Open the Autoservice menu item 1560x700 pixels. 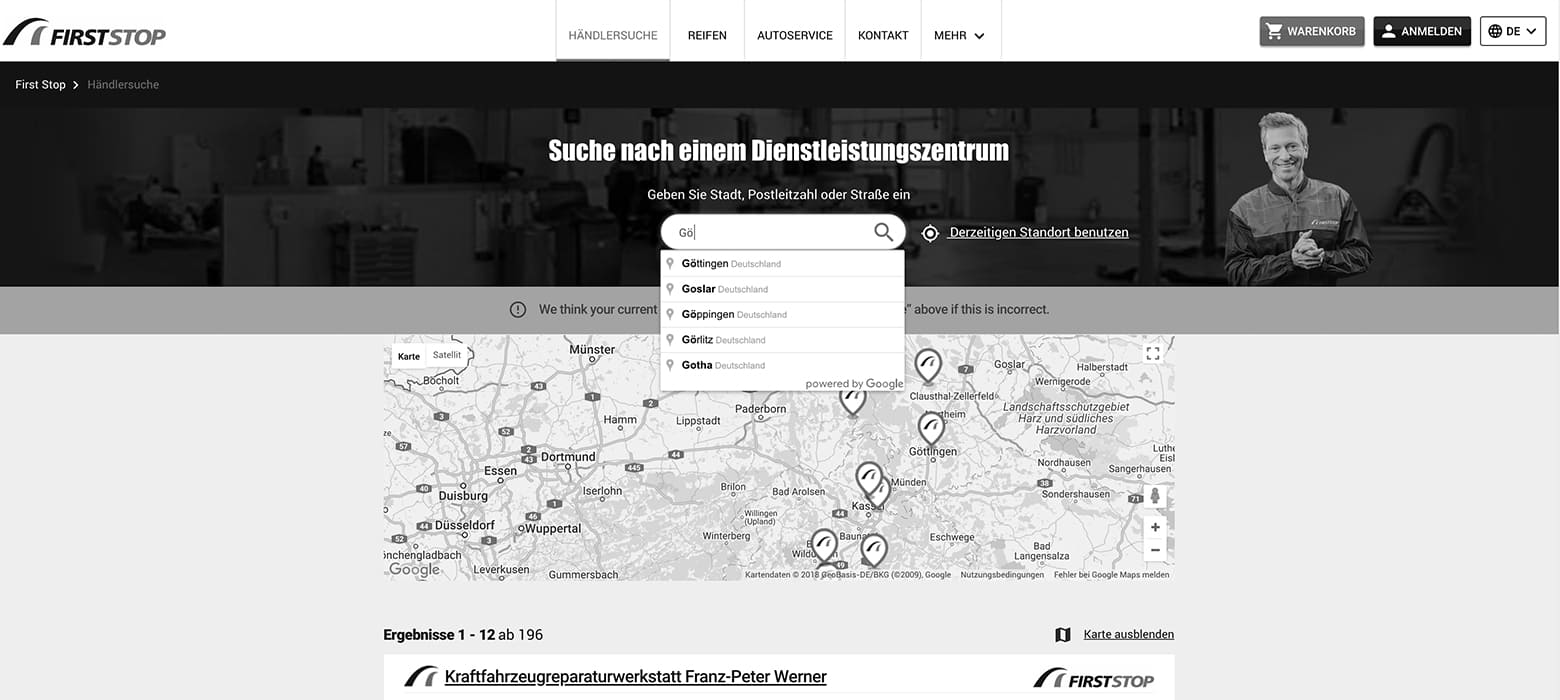pos(795,35)
